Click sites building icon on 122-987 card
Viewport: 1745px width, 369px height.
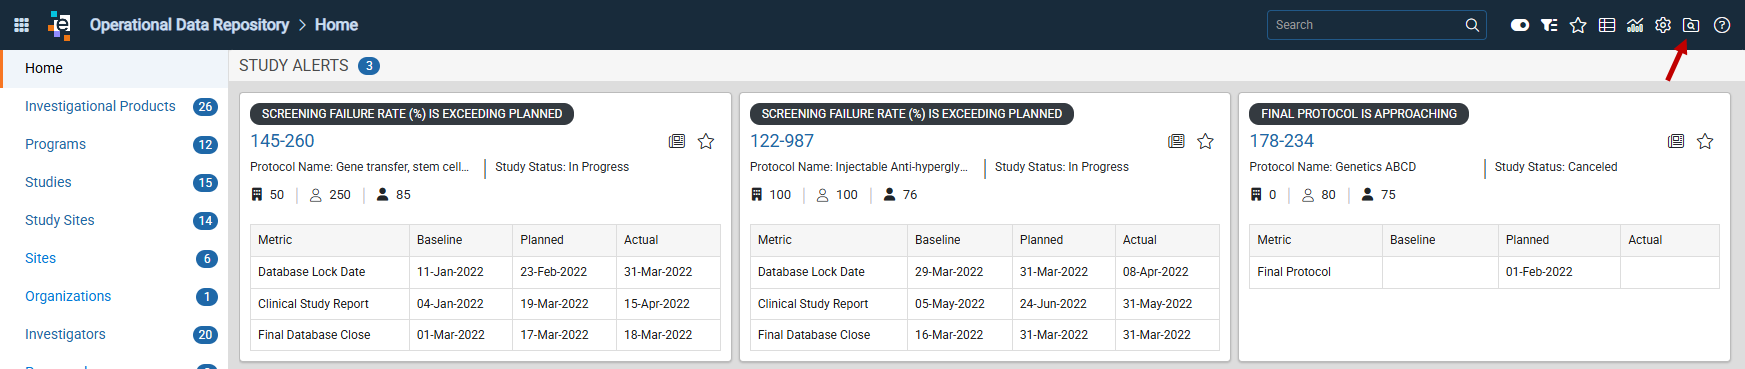click(757, 194)
